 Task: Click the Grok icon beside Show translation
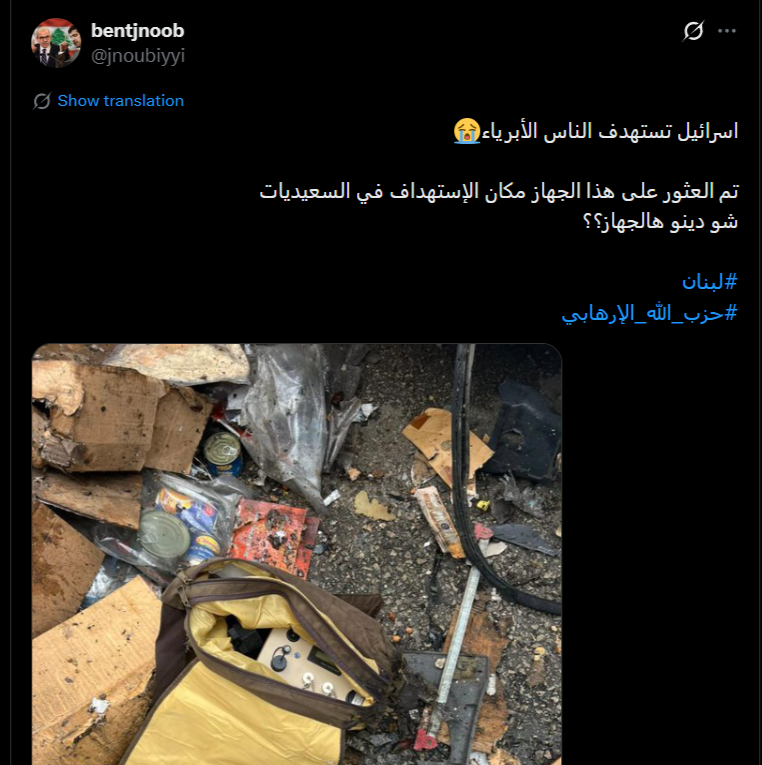click(x=42, y=101)
